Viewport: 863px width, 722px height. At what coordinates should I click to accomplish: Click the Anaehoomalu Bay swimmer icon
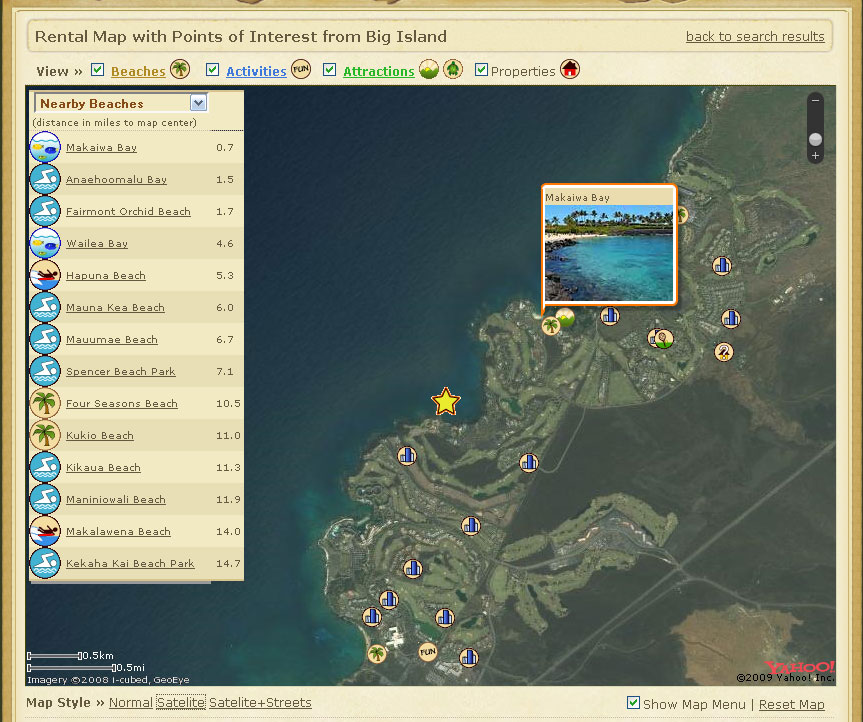[45, 179]
